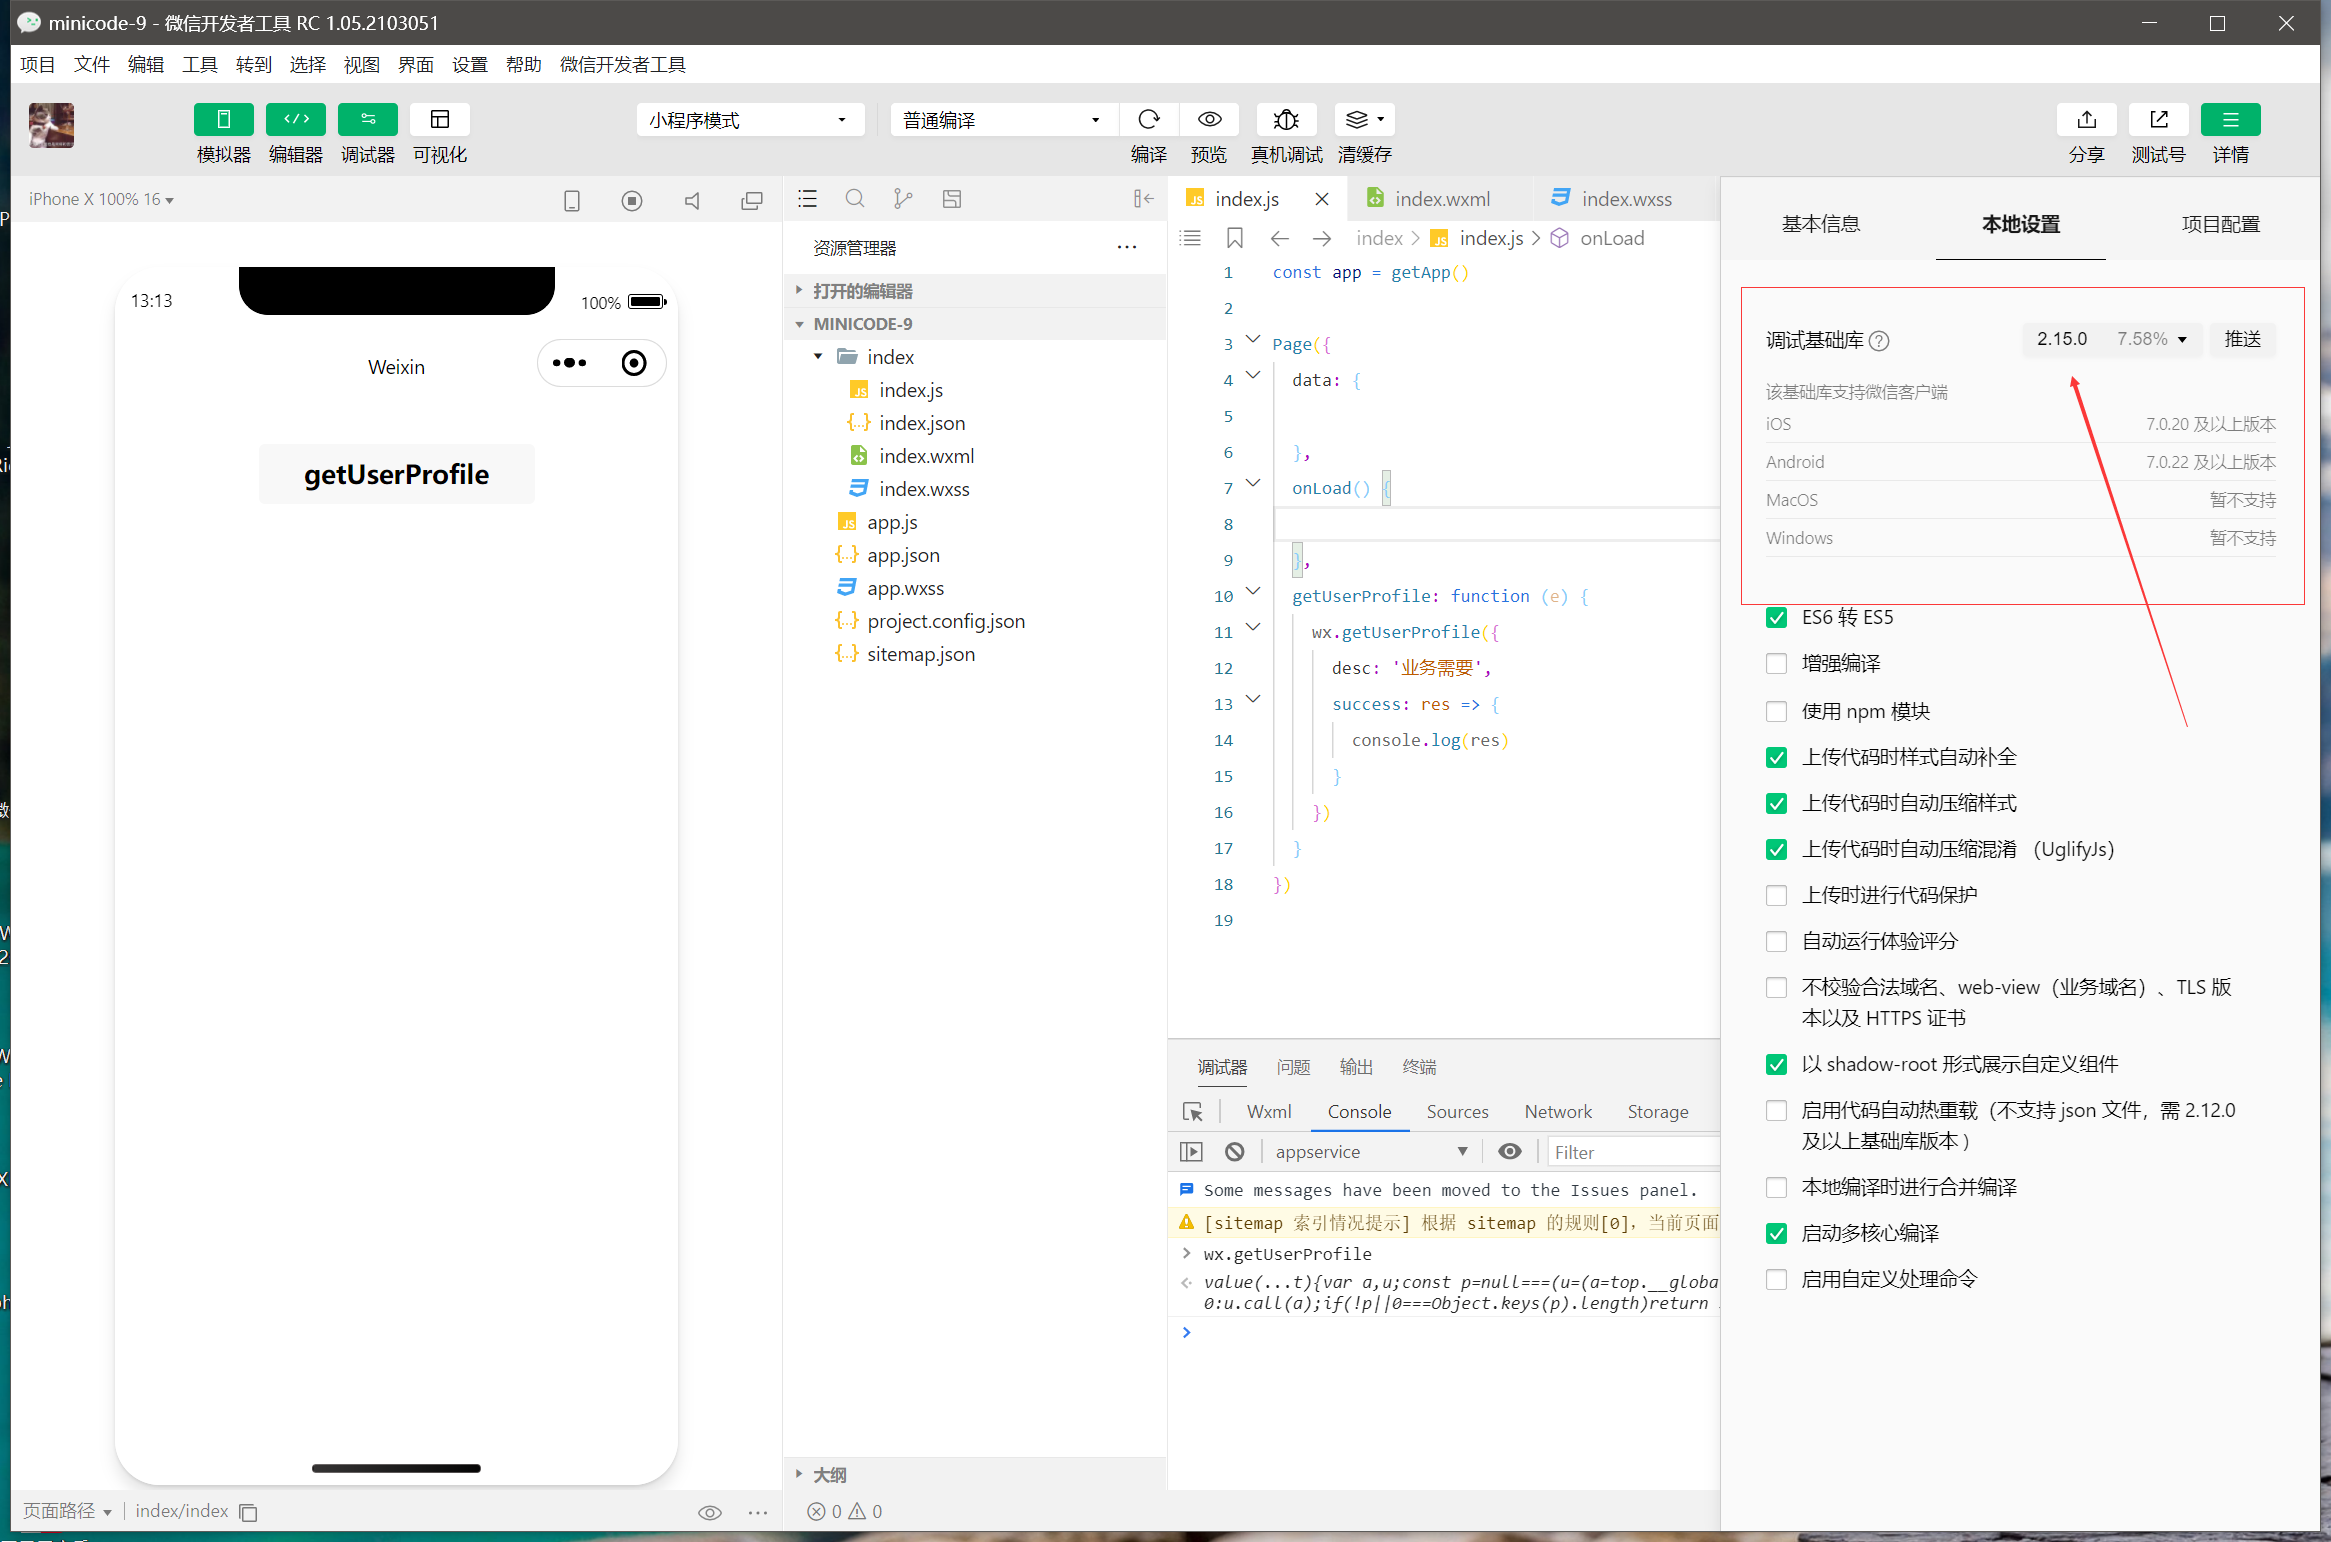The height and width of the screenshot is (1542, 2331).
Task: Click the clear console icon
Action: [1235, 1152]
